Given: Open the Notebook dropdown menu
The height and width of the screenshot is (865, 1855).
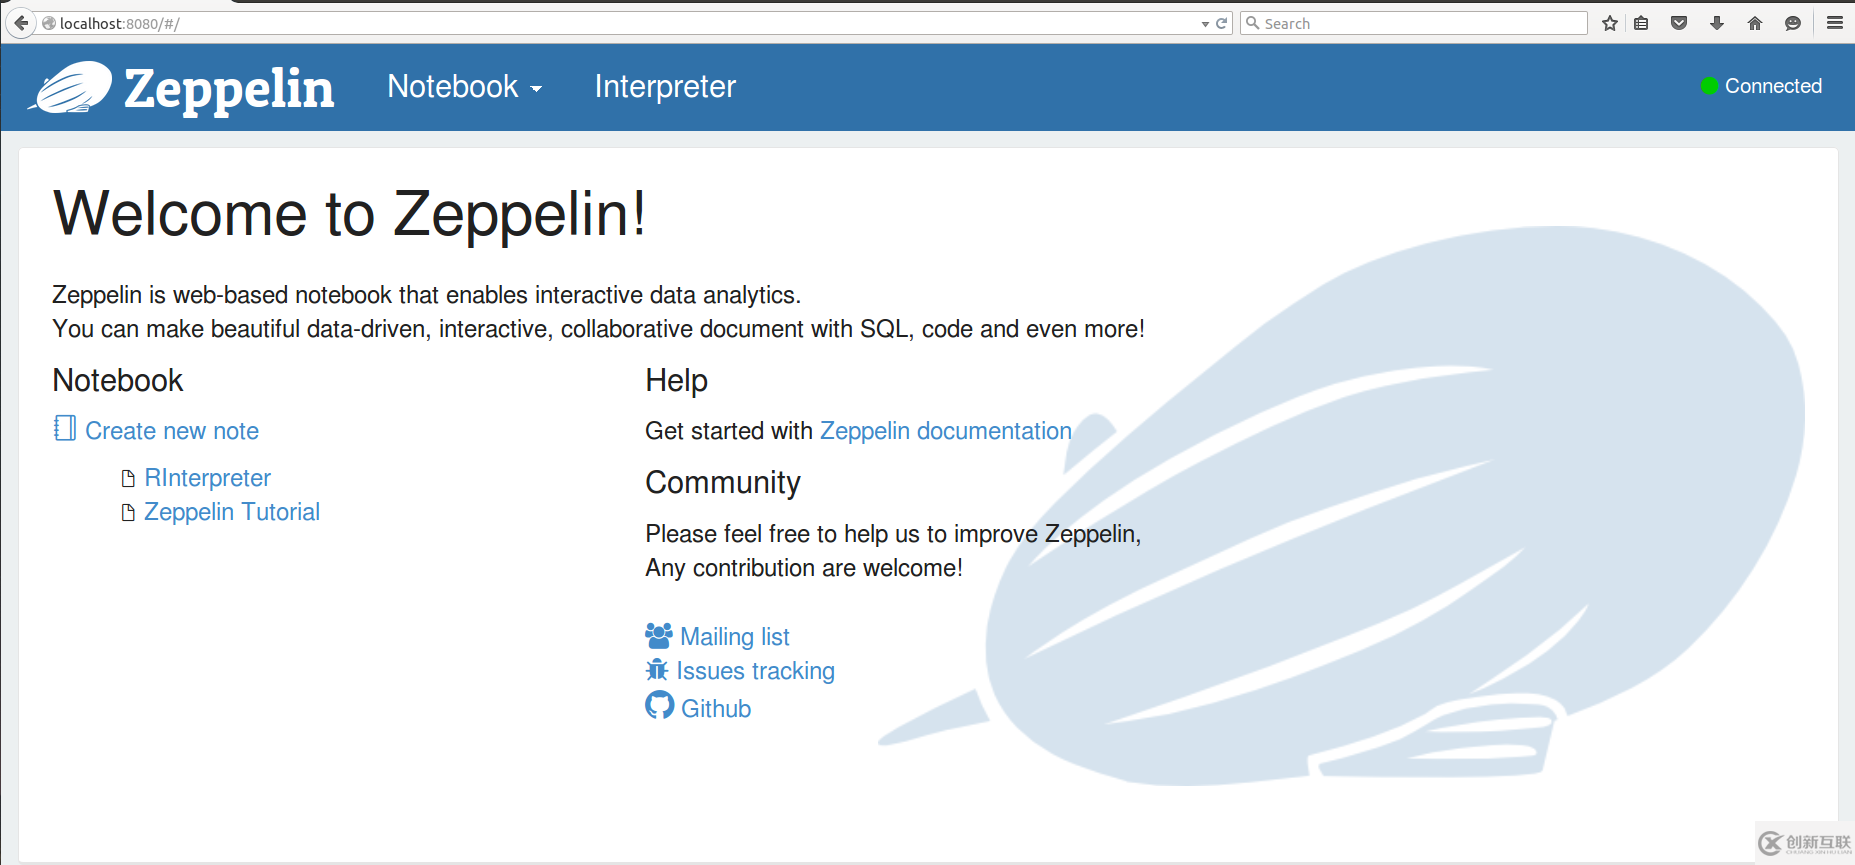Looking at the screenshot, I should (465, 87).
